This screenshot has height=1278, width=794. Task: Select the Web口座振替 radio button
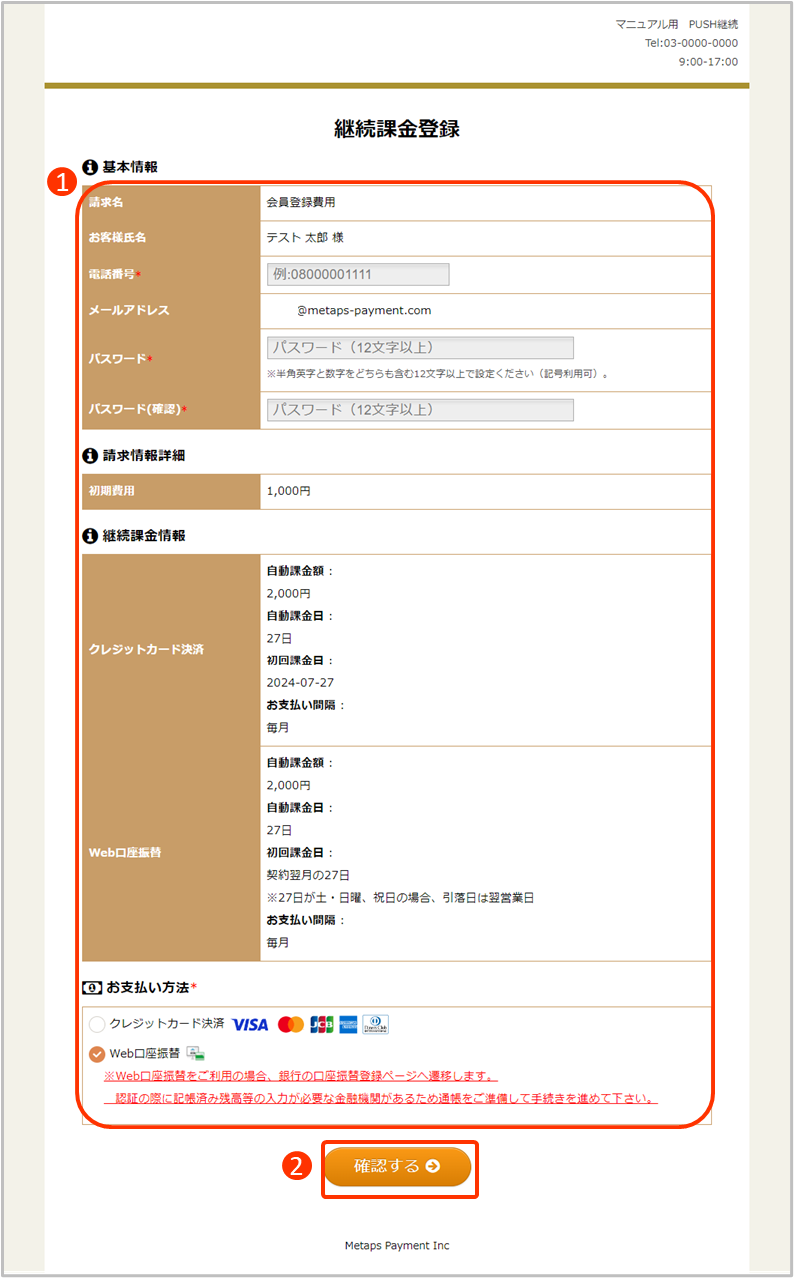click(x=97, y=1053)
